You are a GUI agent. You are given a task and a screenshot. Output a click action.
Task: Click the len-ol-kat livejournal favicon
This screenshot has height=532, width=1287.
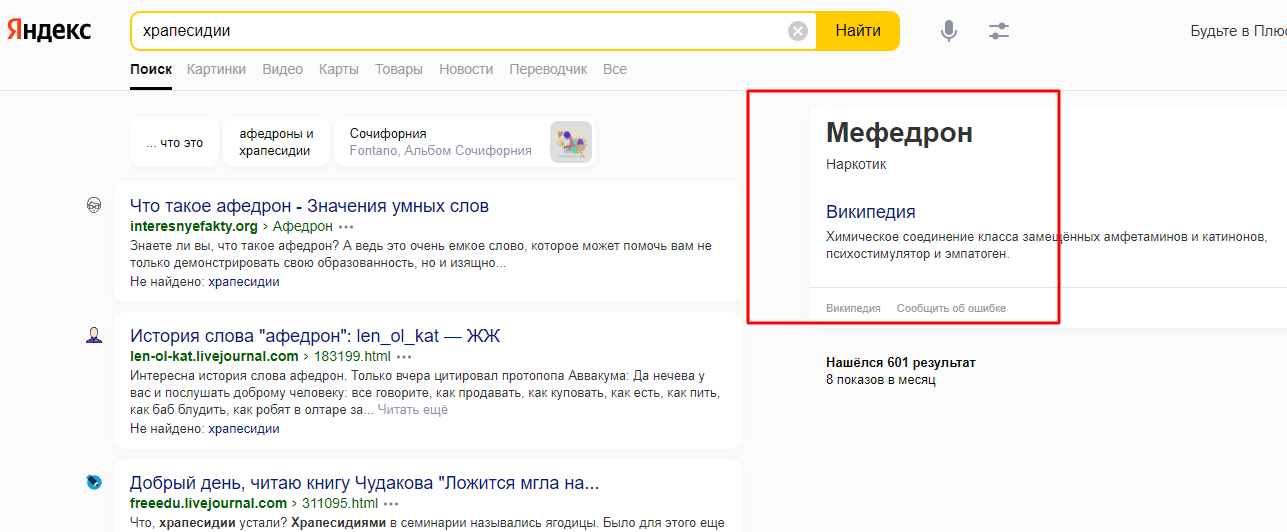[94, 335]
